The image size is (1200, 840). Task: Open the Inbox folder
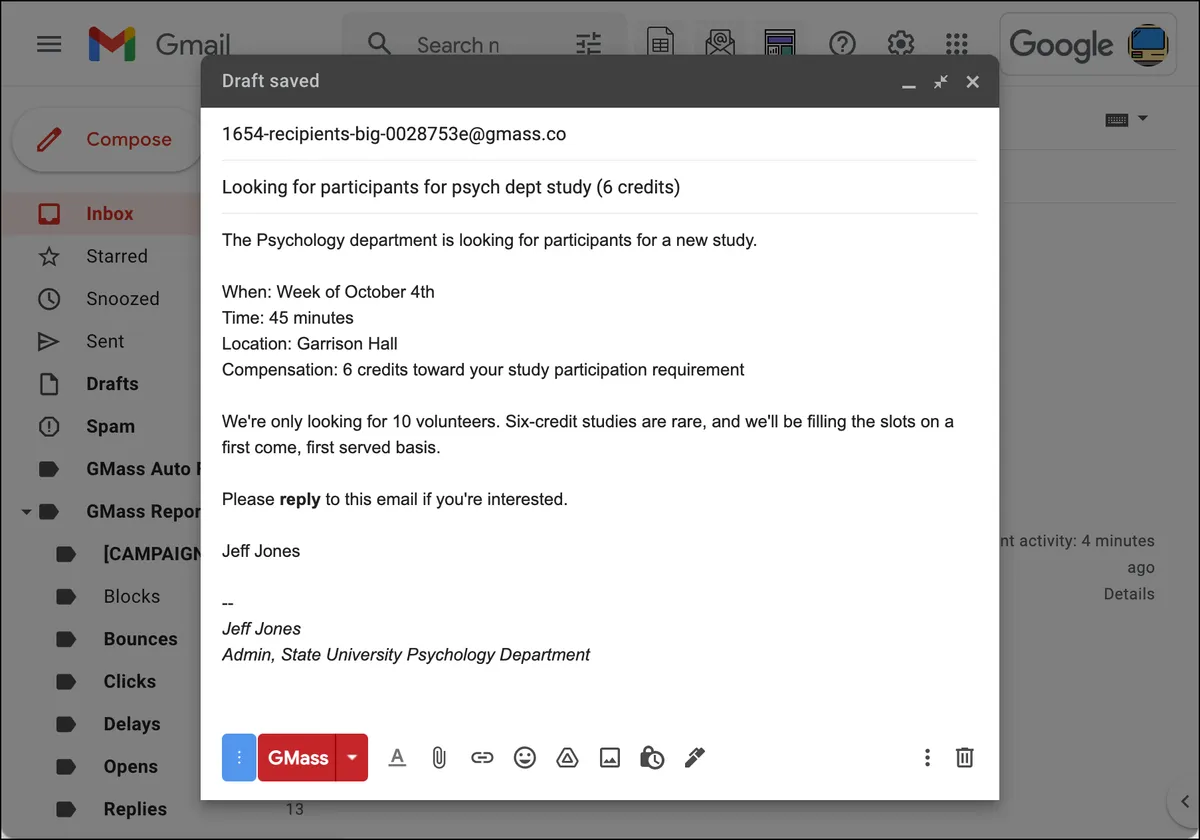tap(100, 213)
